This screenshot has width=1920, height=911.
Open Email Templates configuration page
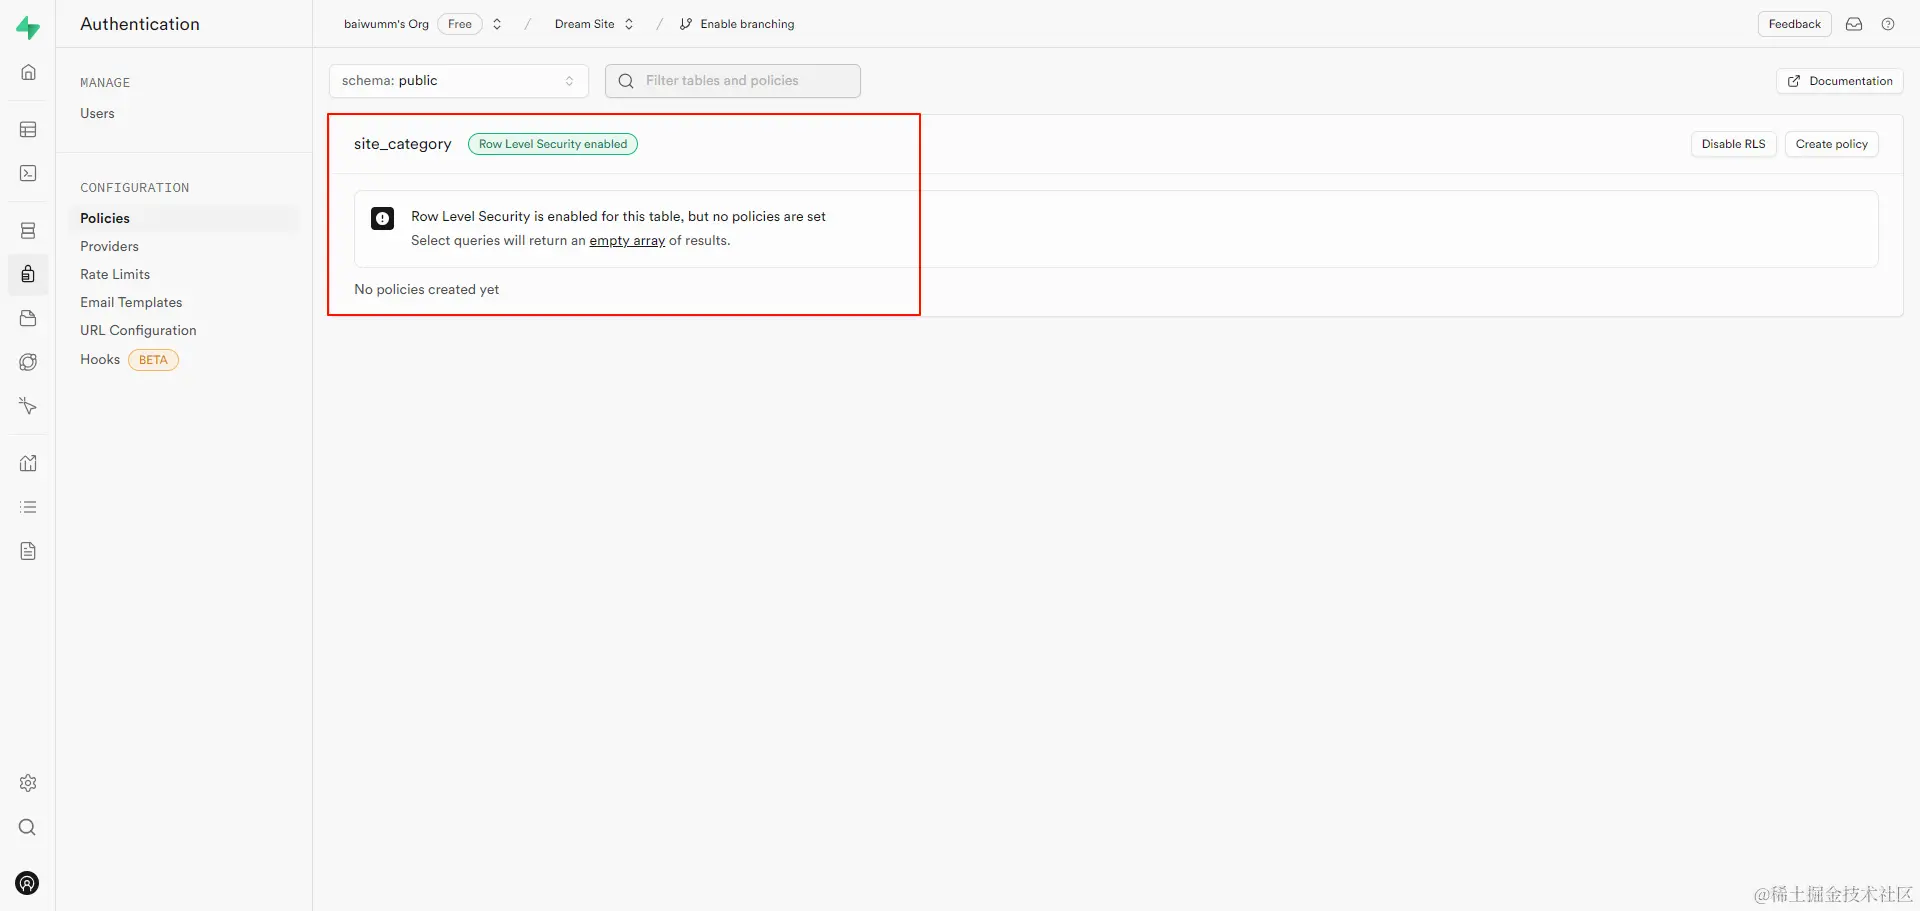131,302
